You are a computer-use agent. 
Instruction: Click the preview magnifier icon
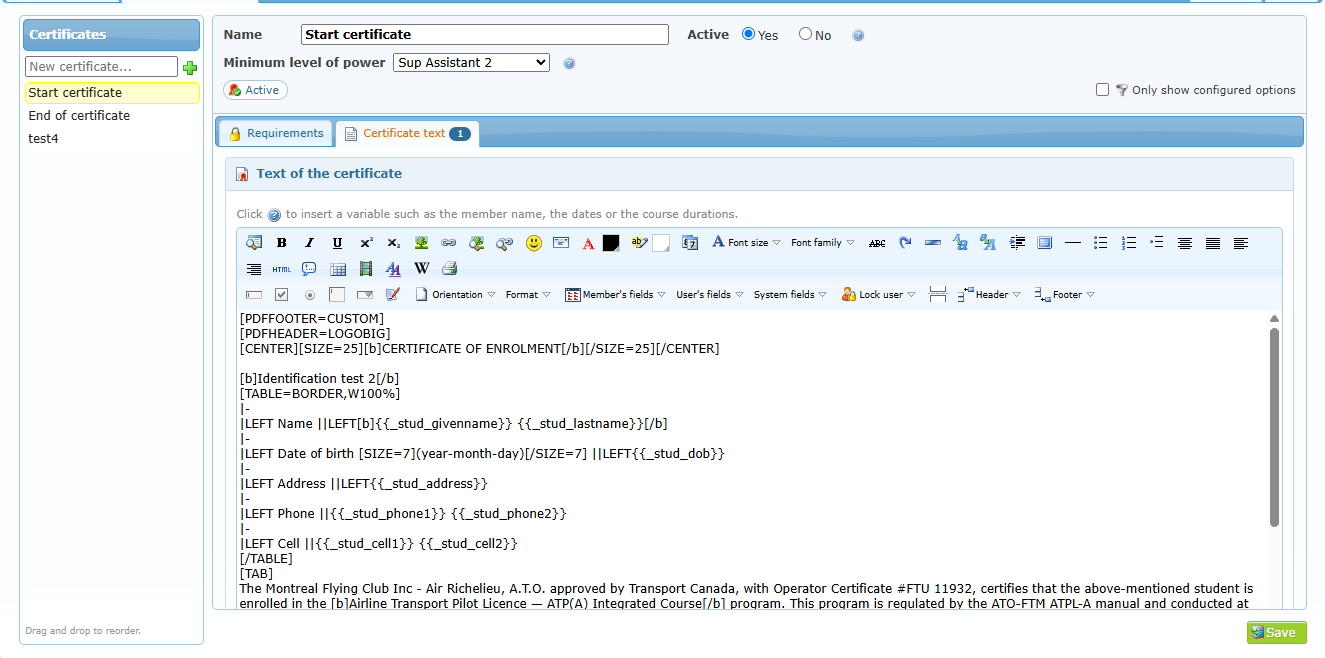point(254,243)
